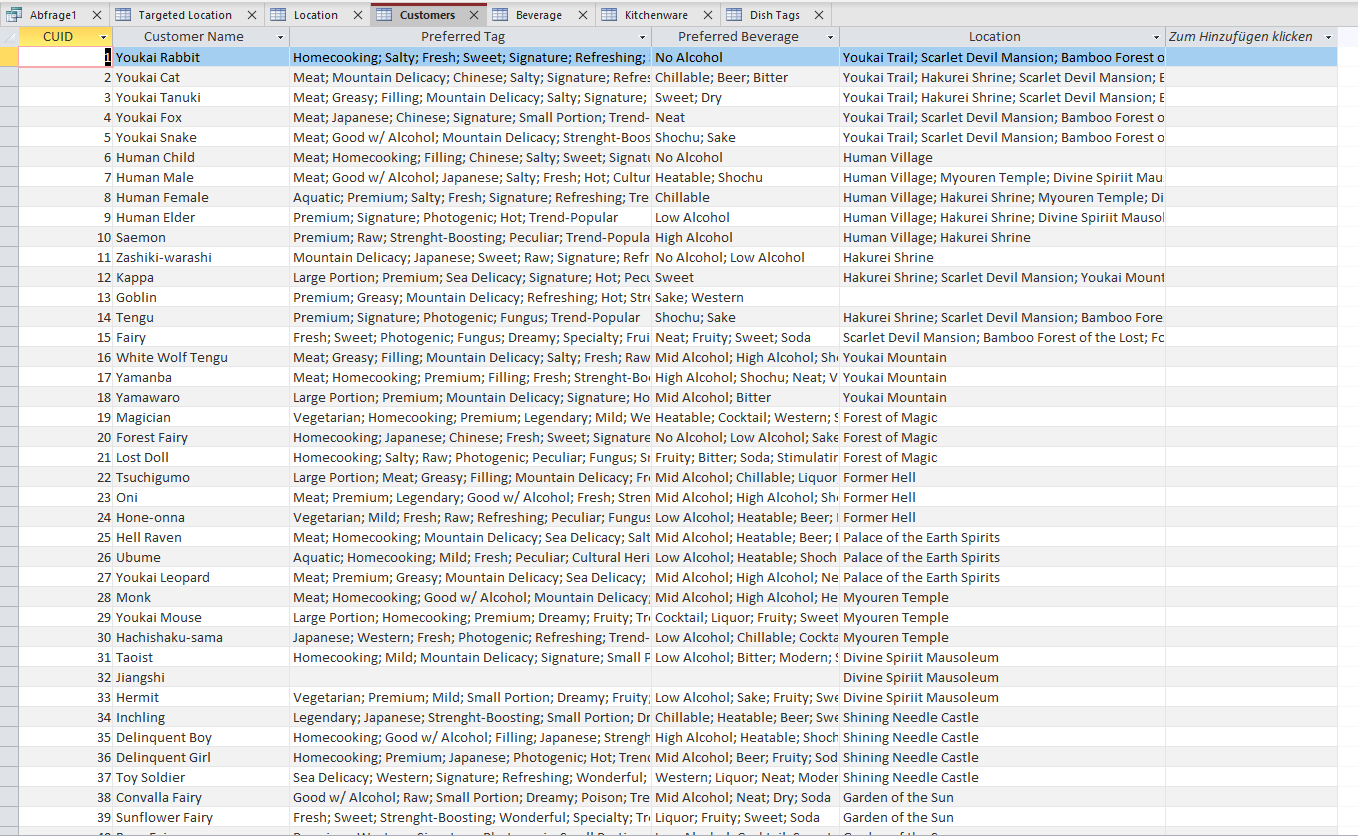Click the 'Shochu; Sake' beverage cell for Youkai Snake

(745, 137)
